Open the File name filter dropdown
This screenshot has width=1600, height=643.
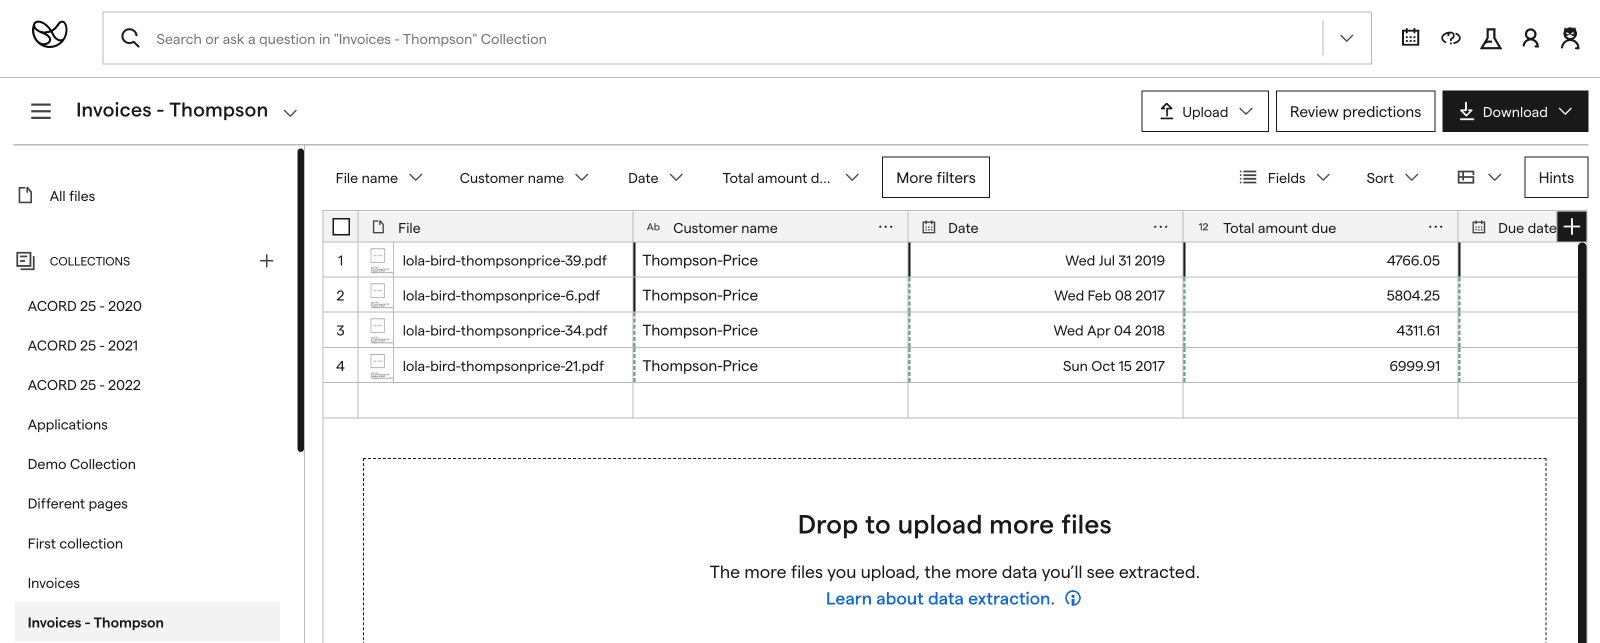[x=379, y=177]
